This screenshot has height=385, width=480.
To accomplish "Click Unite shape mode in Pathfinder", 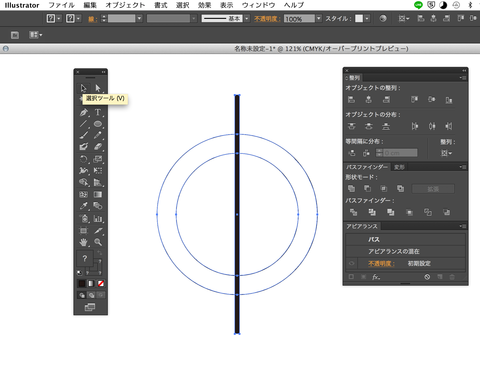I will click(351, 188).
